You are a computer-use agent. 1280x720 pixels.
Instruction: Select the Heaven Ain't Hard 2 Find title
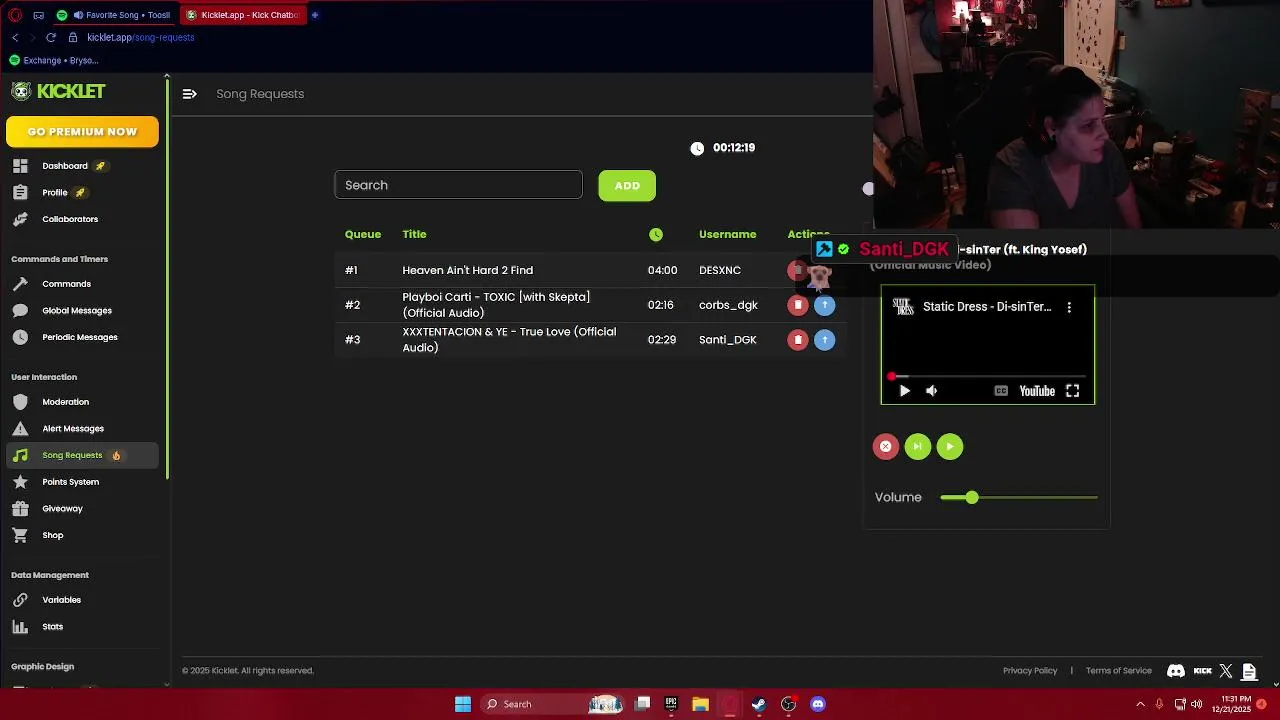point(468,270)
